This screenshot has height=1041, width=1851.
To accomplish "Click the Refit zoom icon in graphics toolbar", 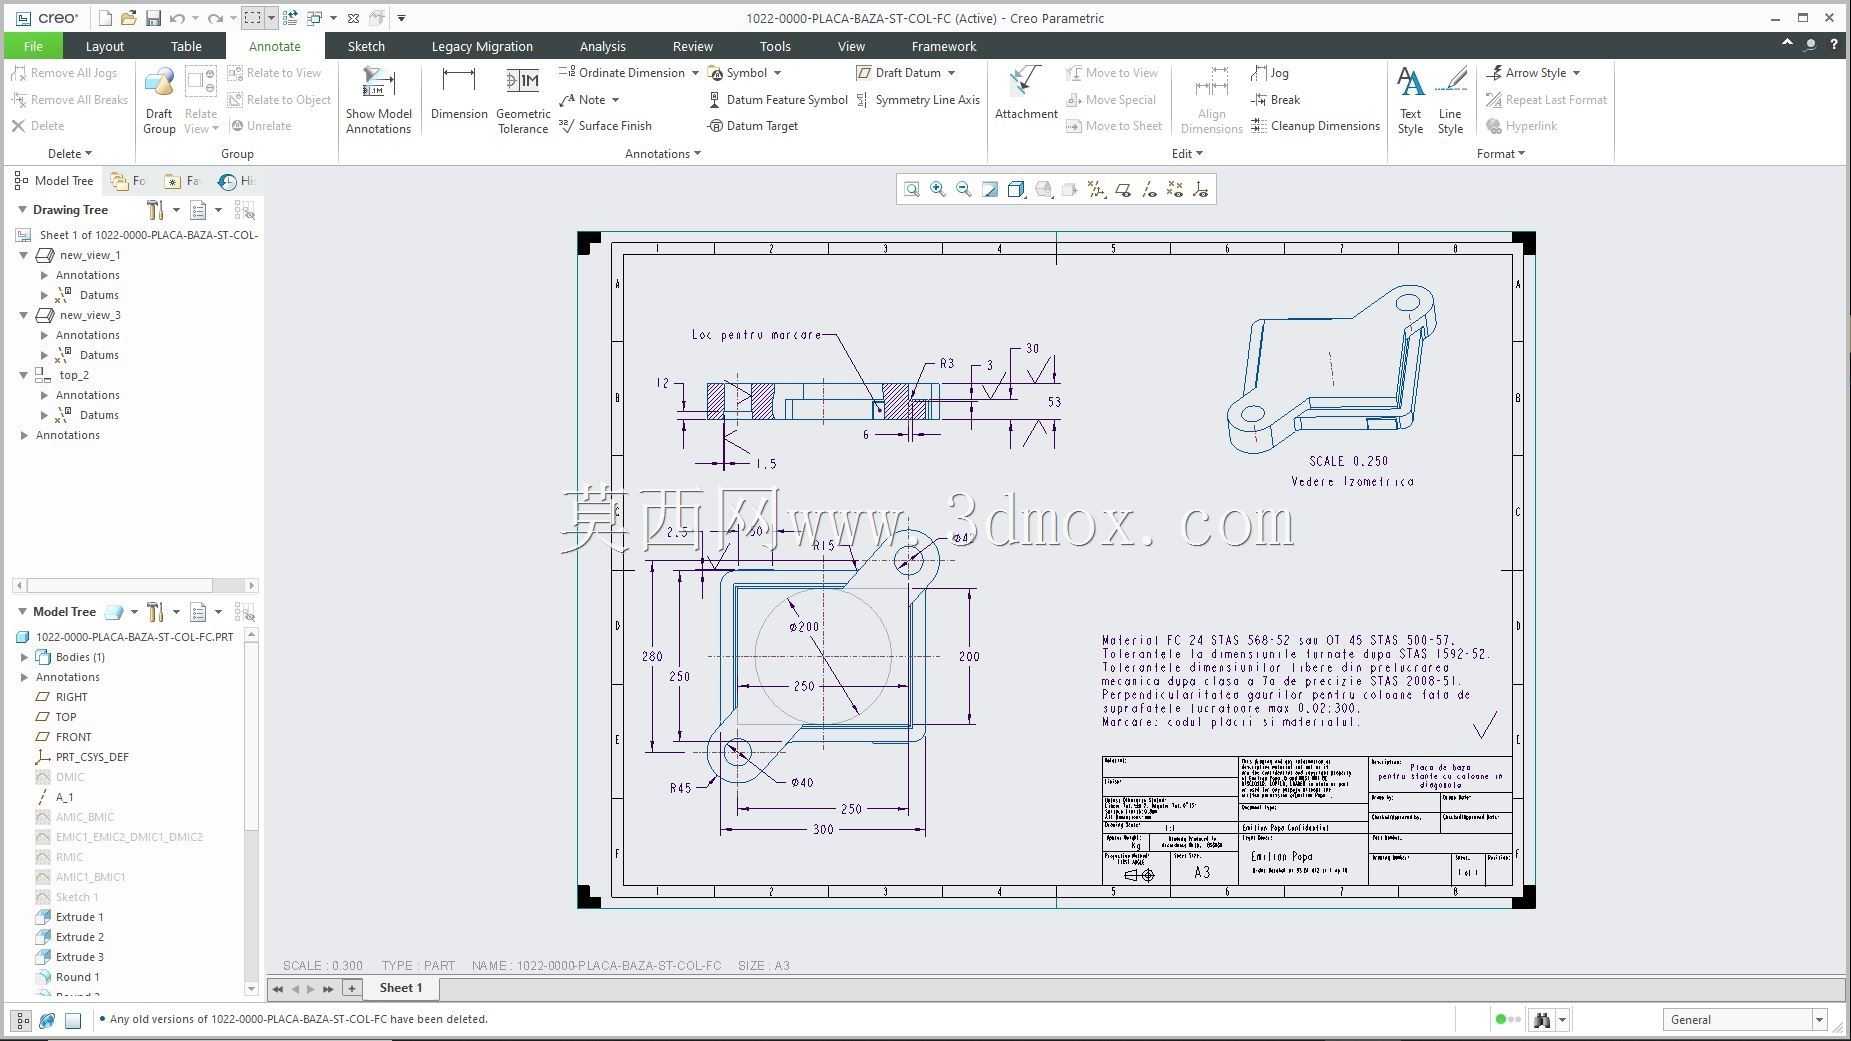I will 912,189.
